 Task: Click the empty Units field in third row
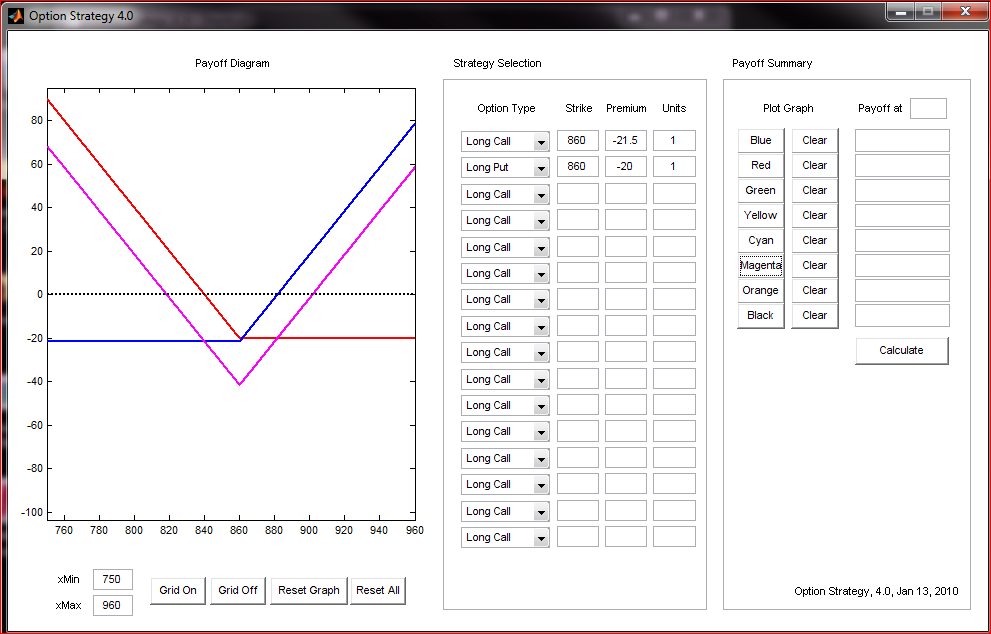tap(674, 193)
